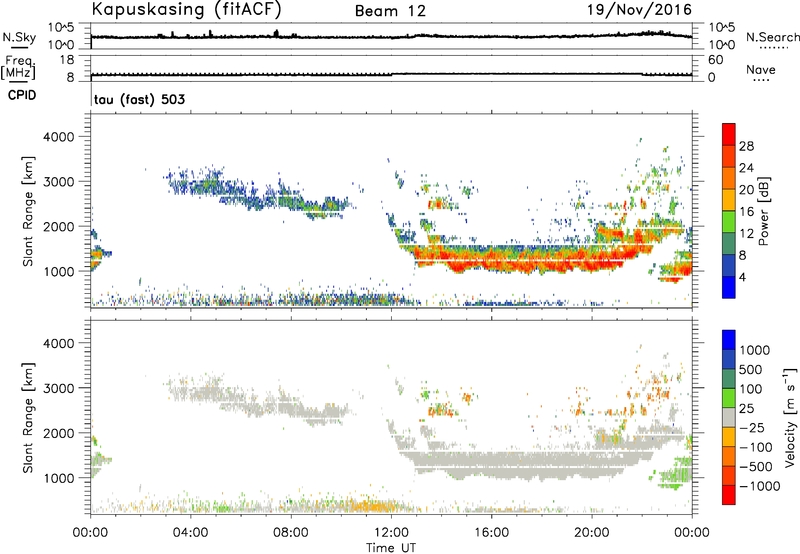Screen dimensions: 800x554
Task: Click the Power panel's 'Slant Range [km]' label
Action: click(x=28, y=212)
